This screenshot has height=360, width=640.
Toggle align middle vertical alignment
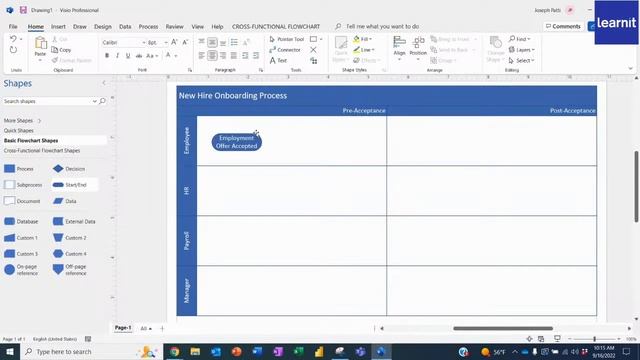(212, 42)
